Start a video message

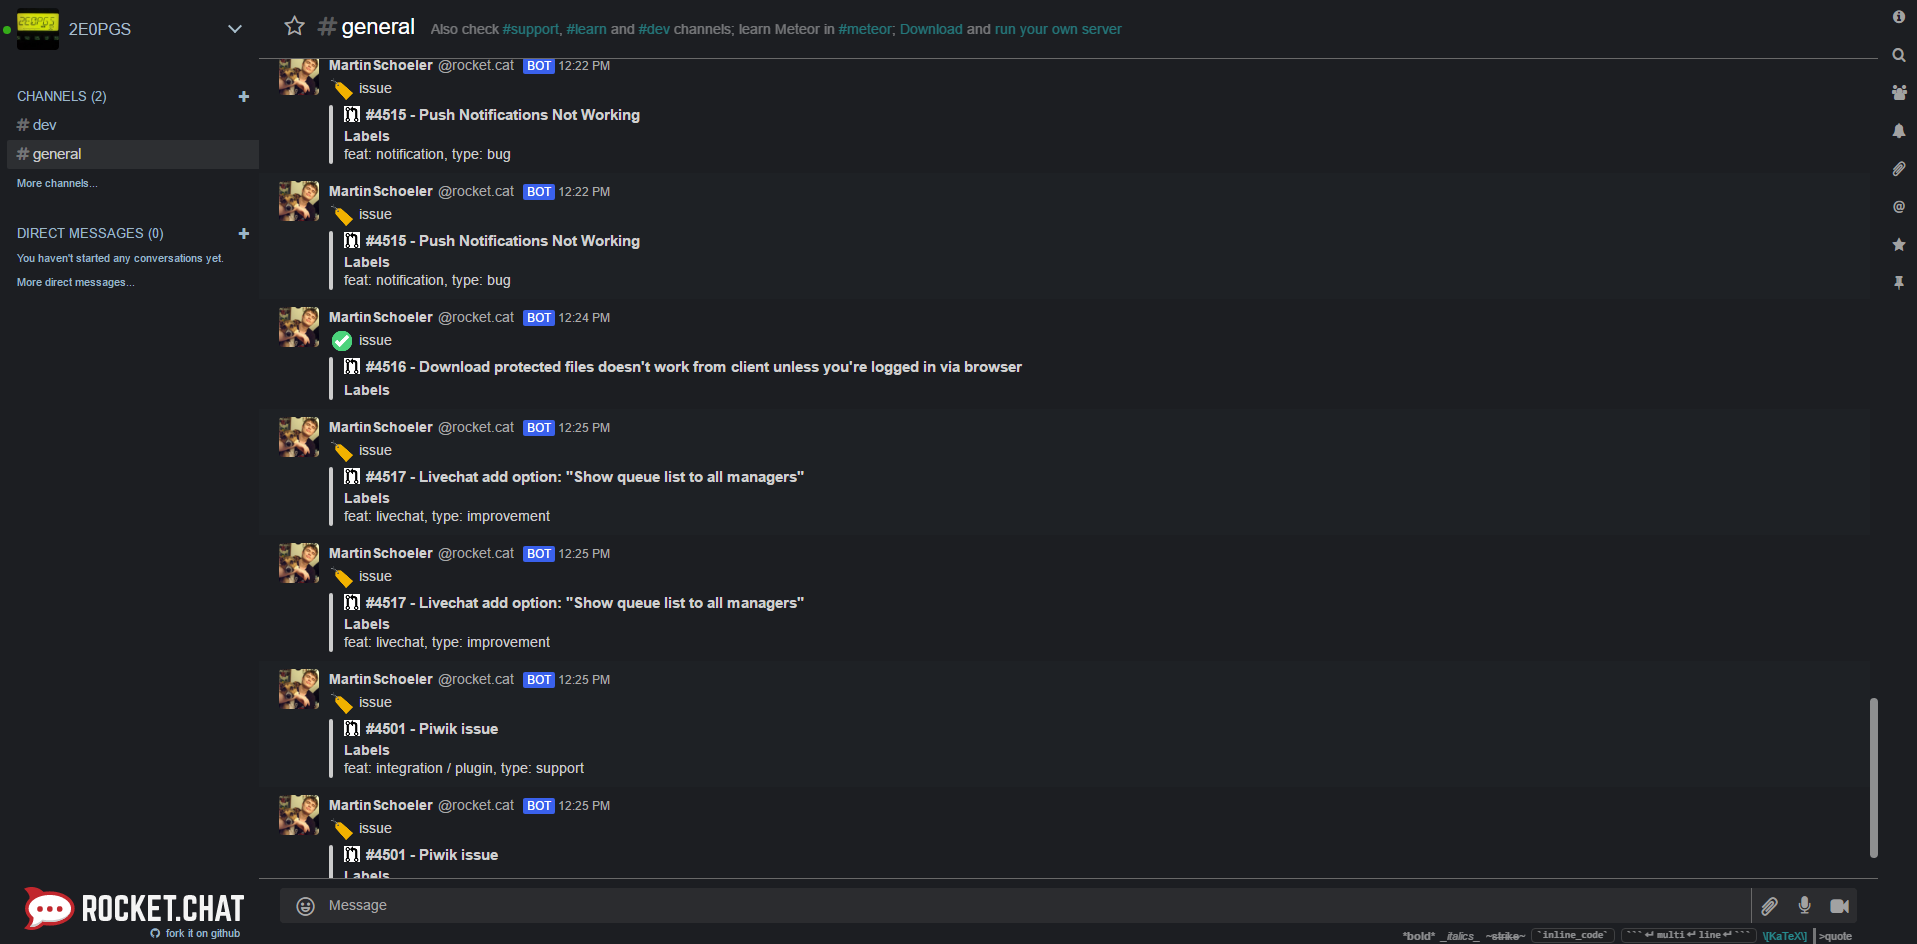tap(1841, 906)
